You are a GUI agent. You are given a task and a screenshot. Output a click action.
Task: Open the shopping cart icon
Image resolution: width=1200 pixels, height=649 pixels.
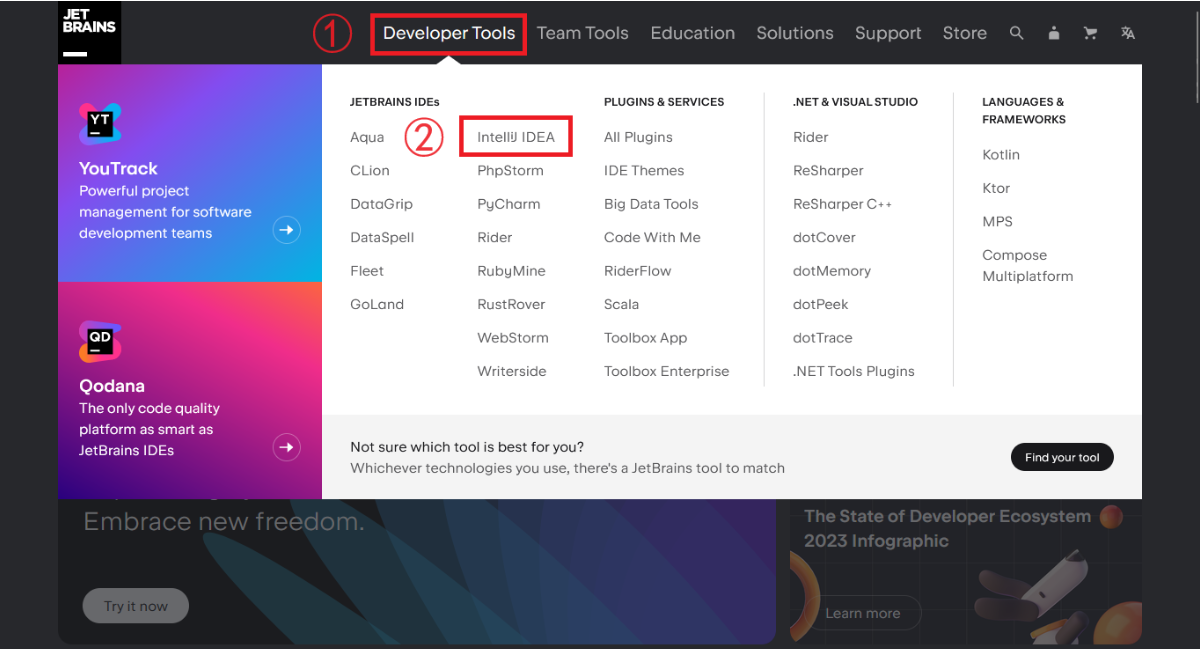(1090, 33)
